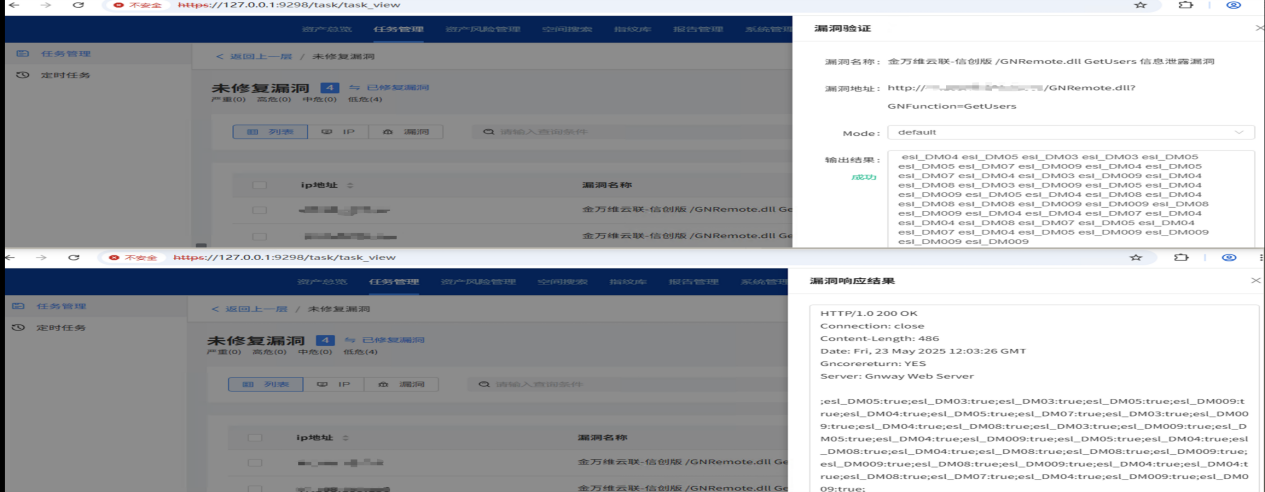Click search magnifier icon in 漏洞验证 window

[489, 131]
